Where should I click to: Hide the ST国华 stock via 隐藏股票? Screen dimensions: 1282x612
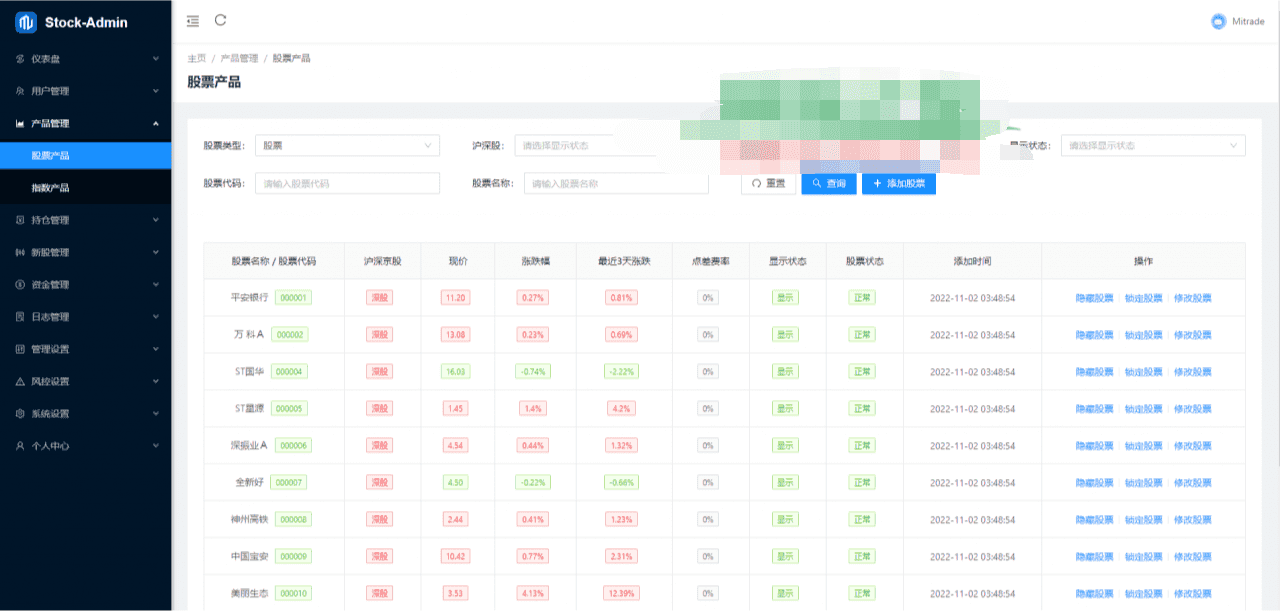click(1094, 372)
